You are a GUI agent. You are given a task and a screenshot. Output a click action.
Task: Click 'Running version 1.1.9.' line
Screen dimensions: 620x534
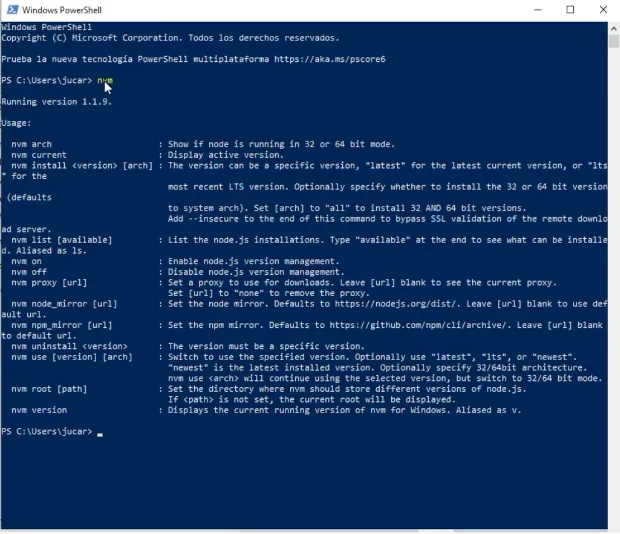click(57, 102)
